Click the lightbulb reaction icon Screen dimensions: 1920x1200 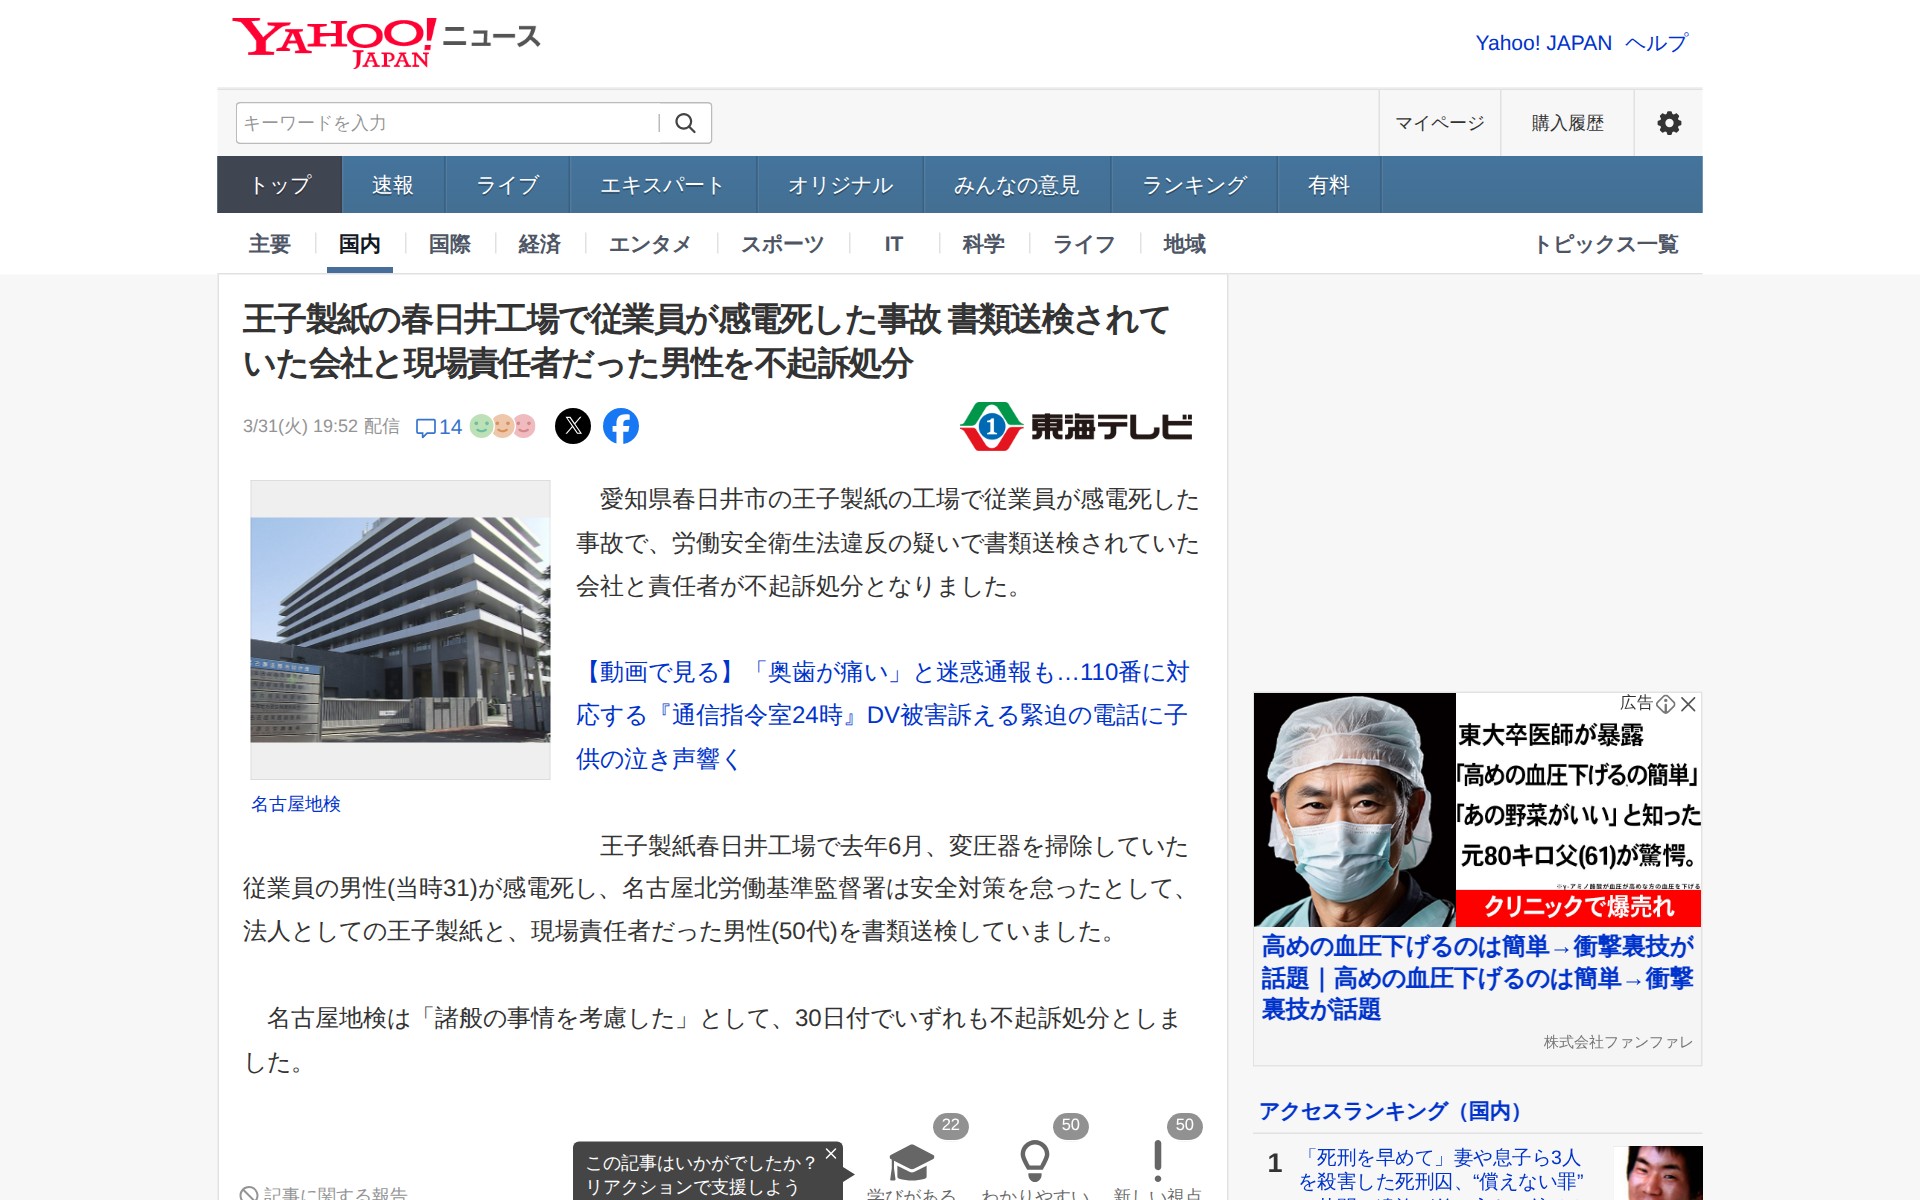coord(1034,1160)
